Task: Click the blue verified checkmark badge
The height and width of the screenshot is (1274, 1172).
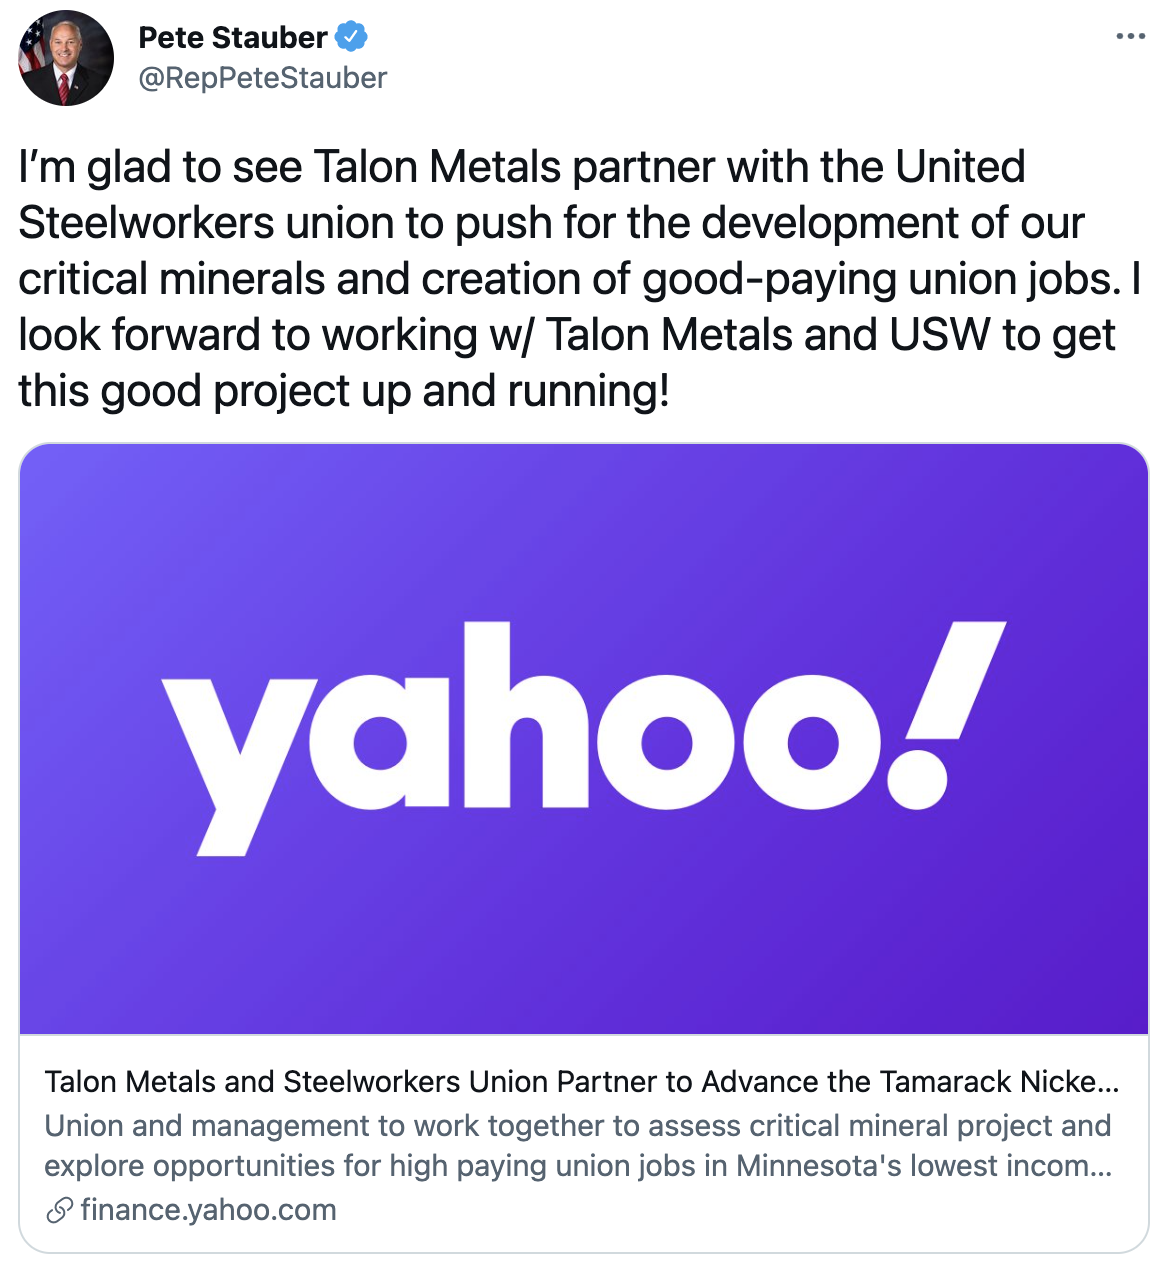Action: click(x=351, y=38)
